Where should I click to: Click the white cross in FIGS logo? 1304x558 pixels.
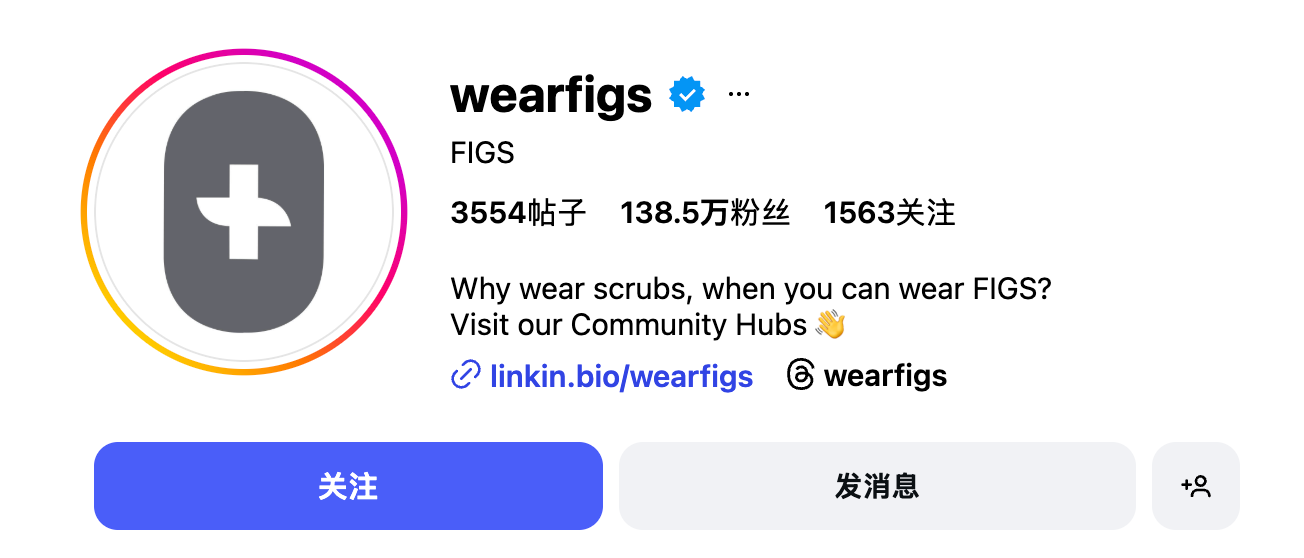[x=244, y=212]
